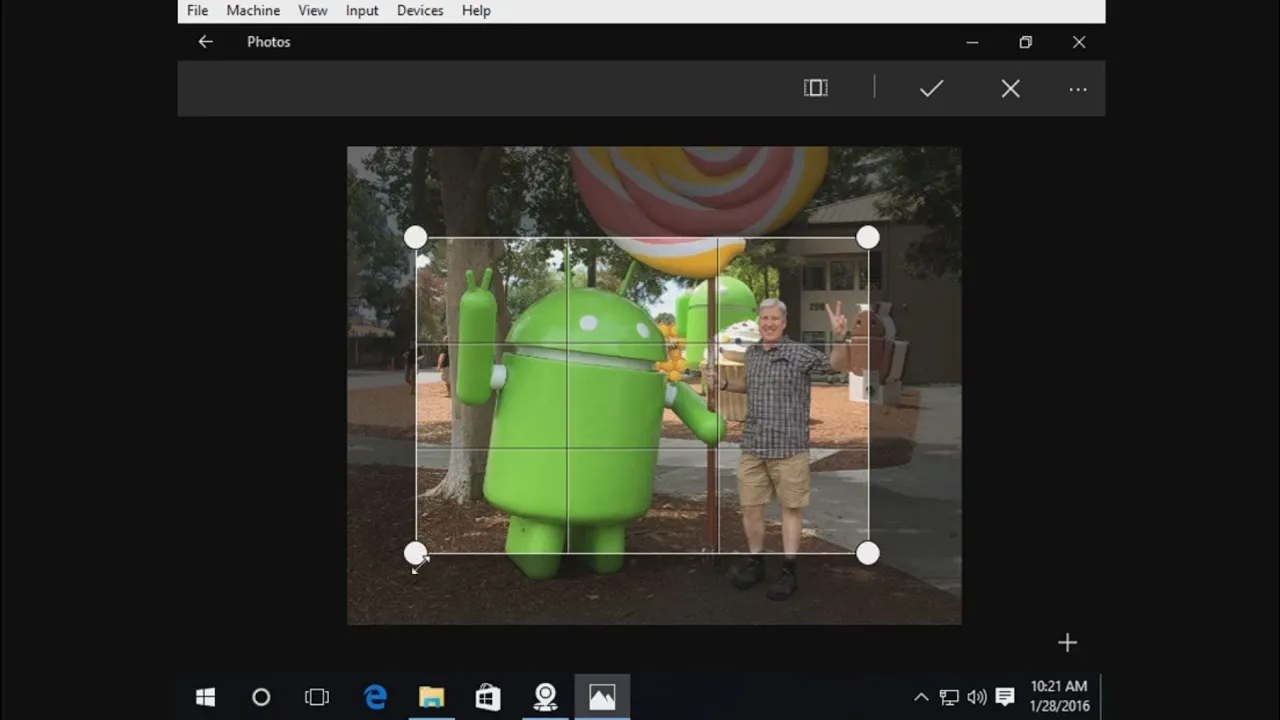Open the View menu
Viewport: 1280px width, 720px height.
pos(312,10)
